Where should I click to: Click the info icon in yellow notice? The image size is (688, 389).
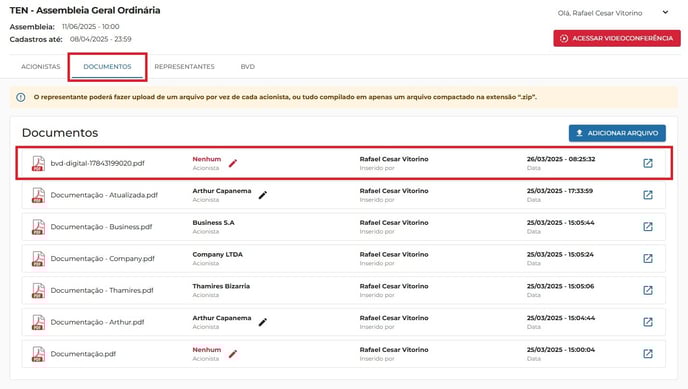point(21,97)
